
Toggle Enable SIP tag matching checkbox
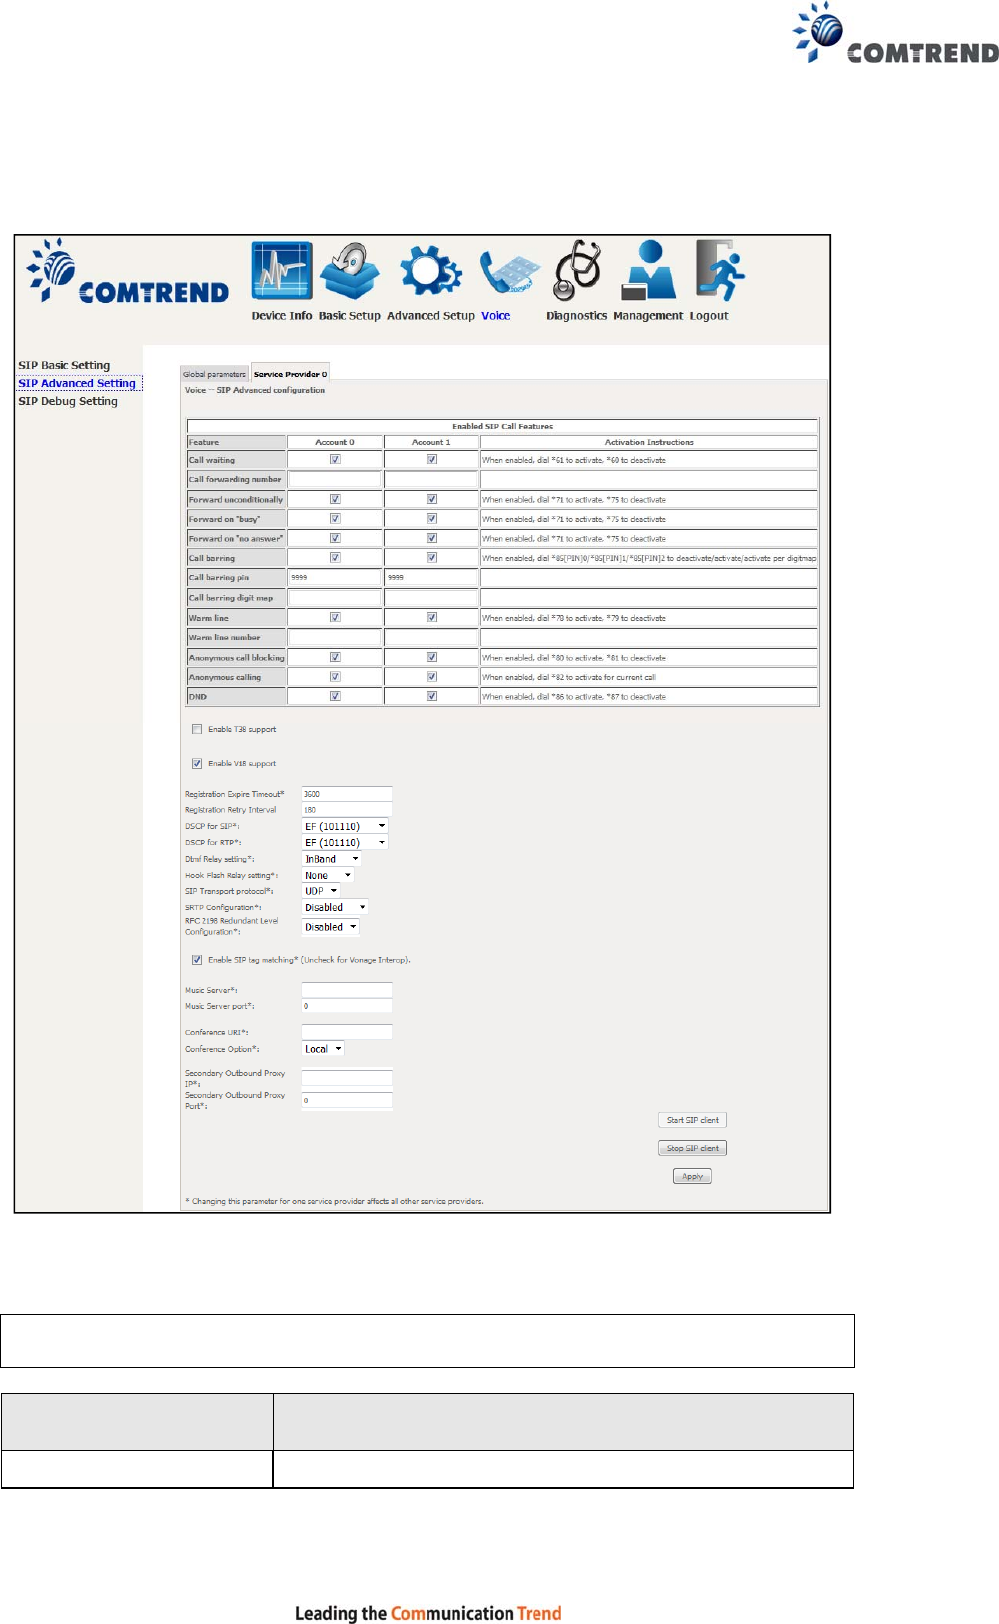pos(197,960)
